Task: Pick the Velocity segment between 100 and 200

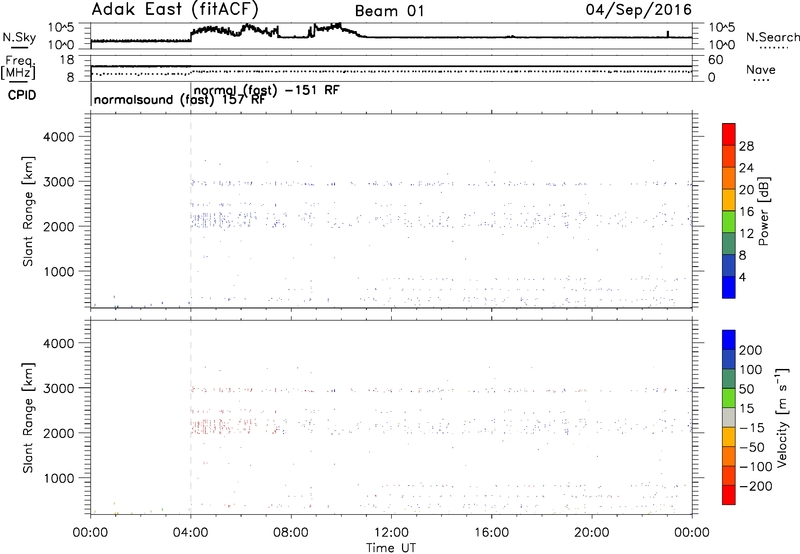Action: coord(729,360)
